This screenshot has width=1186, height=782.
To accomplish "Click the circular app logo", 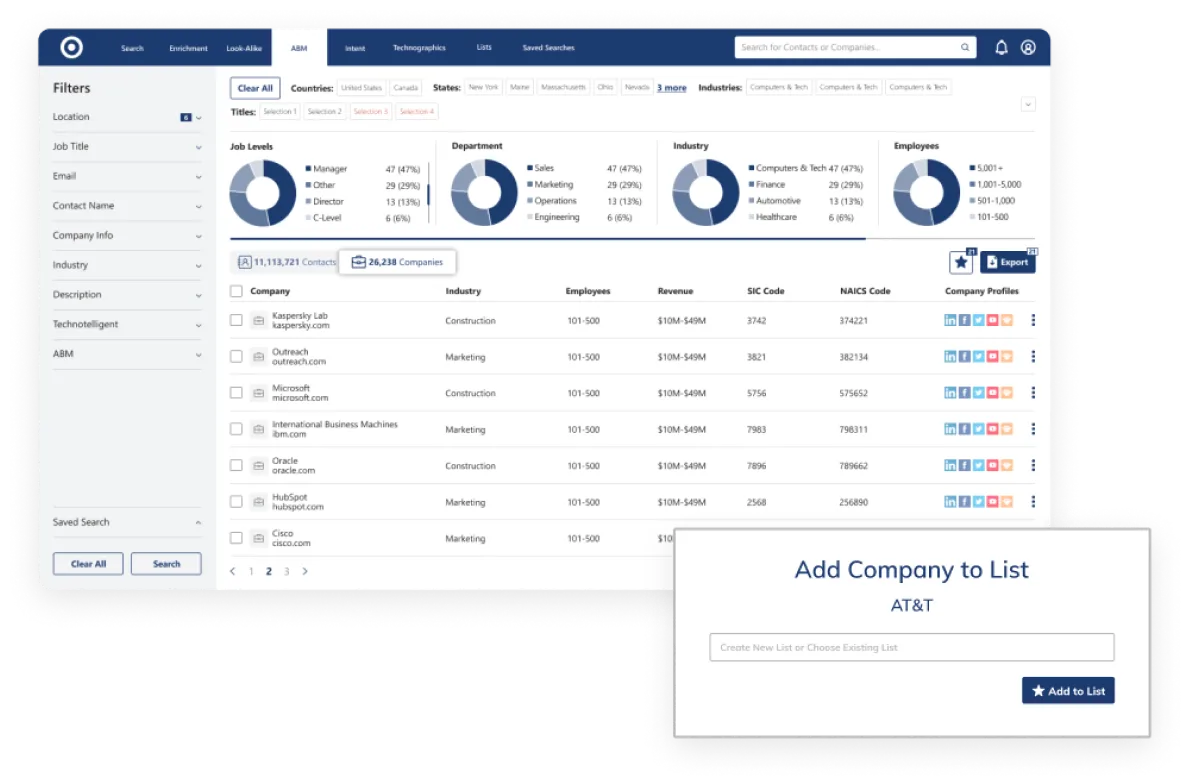I will coord(71,48).
